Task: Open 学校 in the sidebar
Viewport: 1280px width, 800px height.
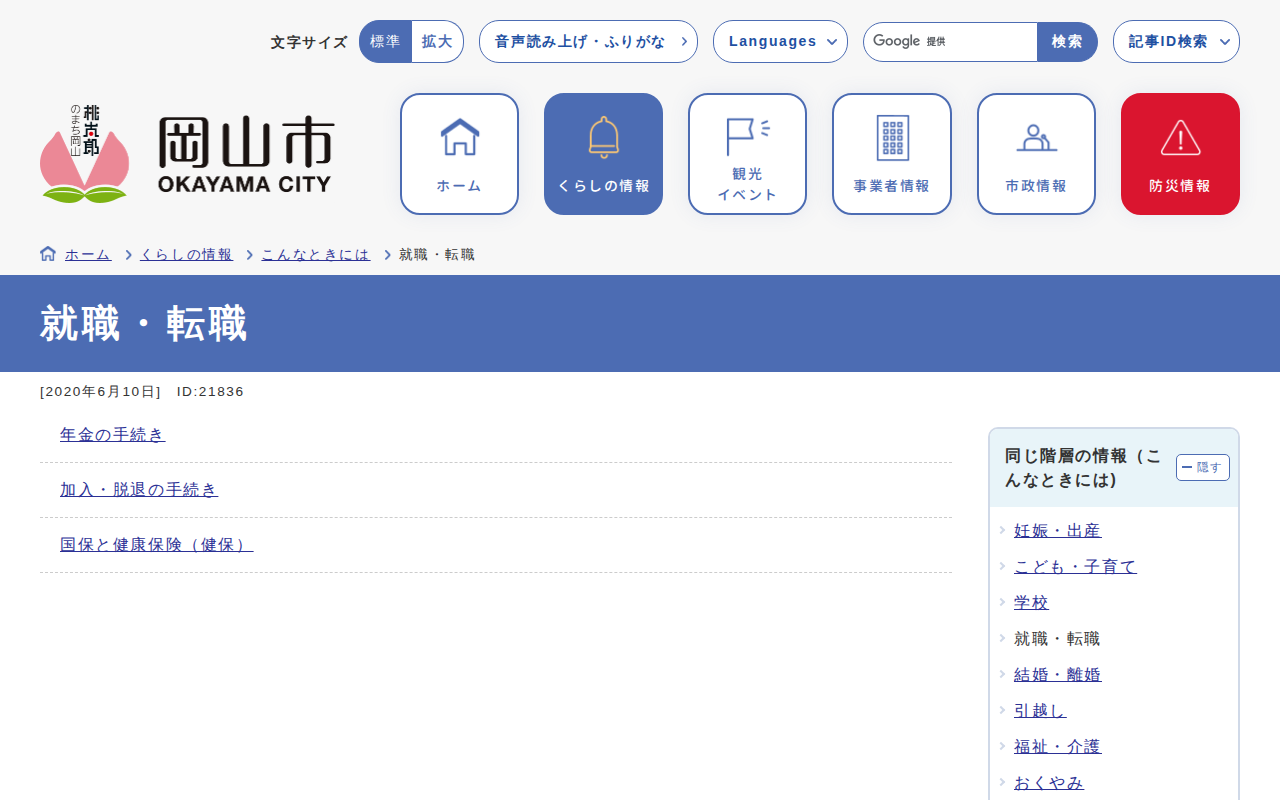Action: [x=1031, y=603]
